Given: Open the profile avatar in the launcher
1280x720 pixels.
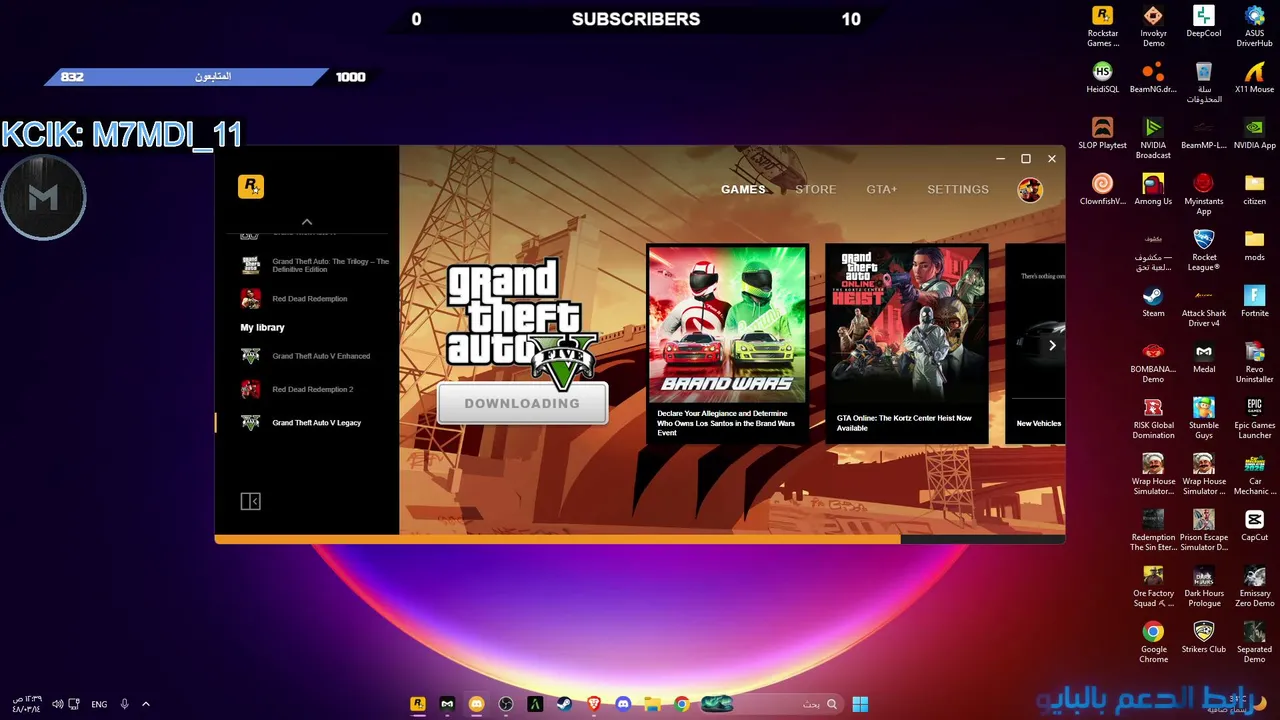Looking at the screenshot, I should pos(1030,189).
